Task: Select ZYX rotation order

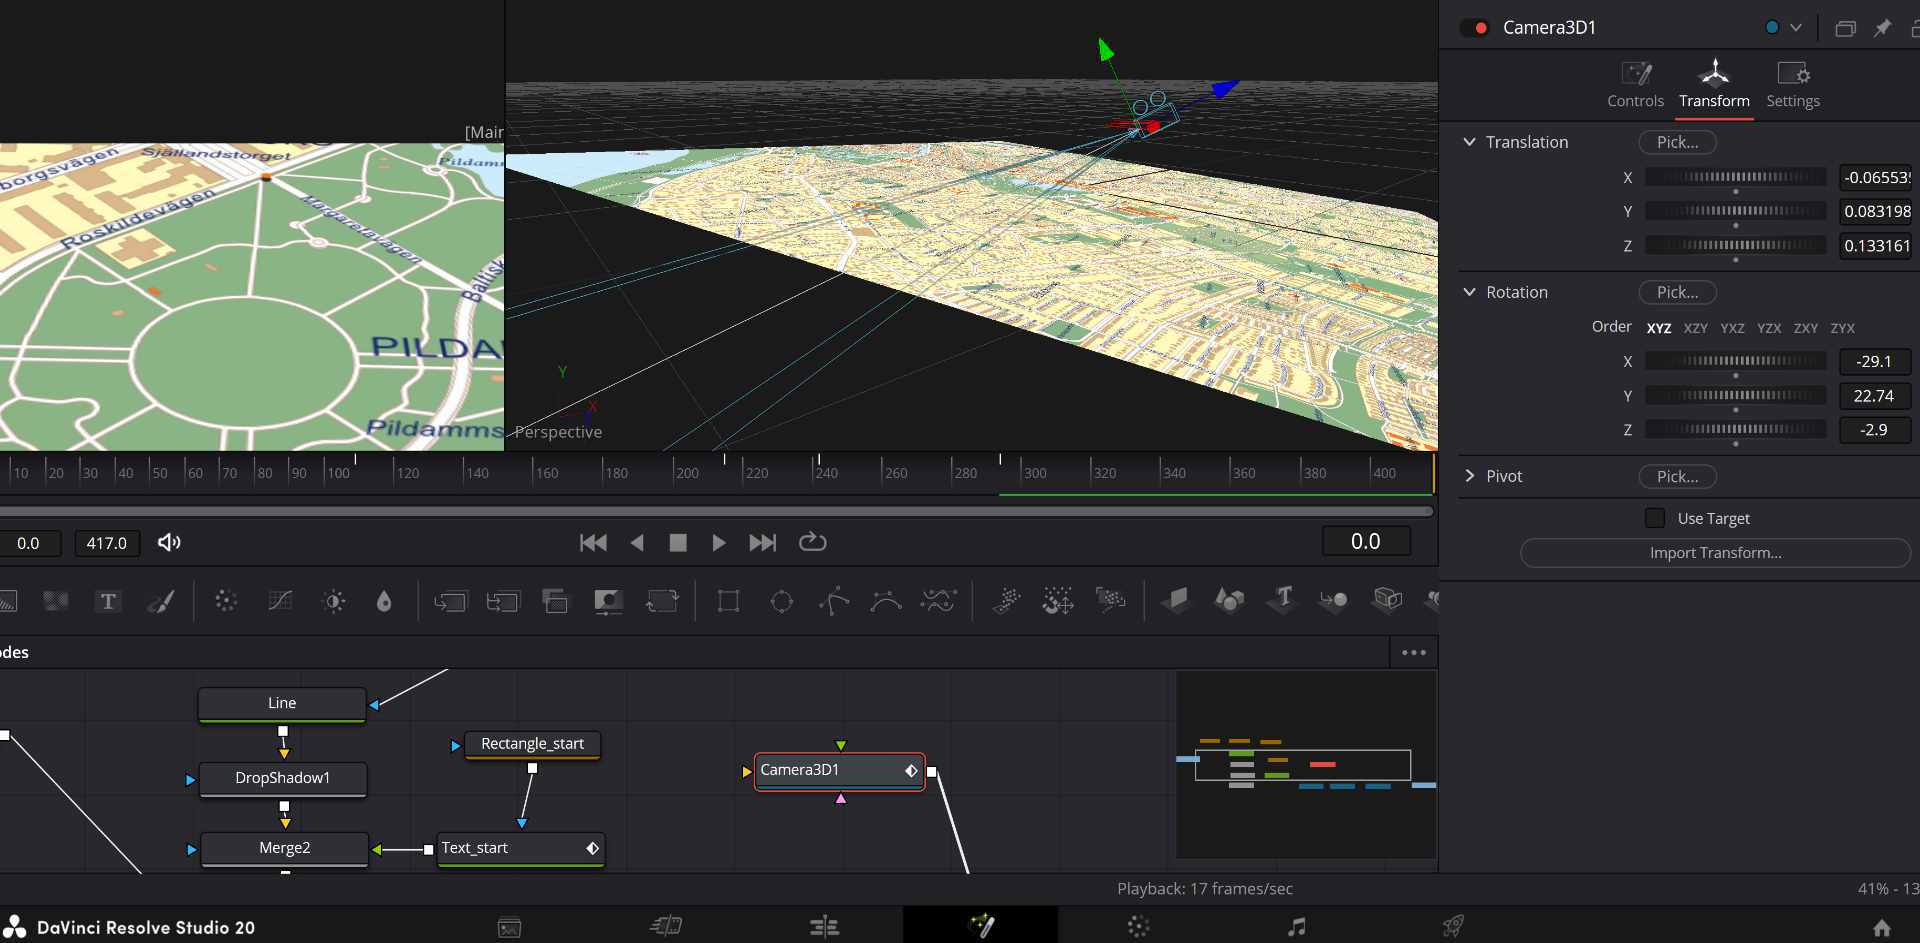Action: (1843, 328)
